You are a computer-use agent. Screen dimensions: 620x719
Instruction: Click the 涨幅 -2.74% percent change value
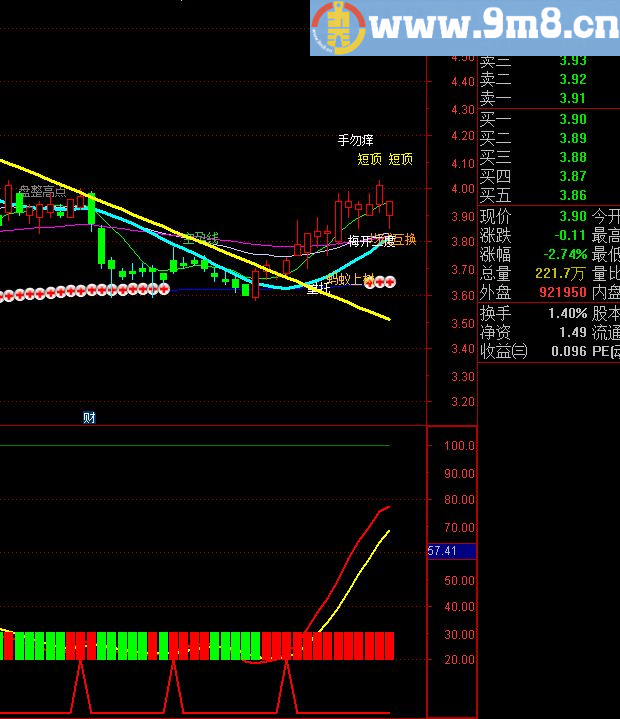565,254
